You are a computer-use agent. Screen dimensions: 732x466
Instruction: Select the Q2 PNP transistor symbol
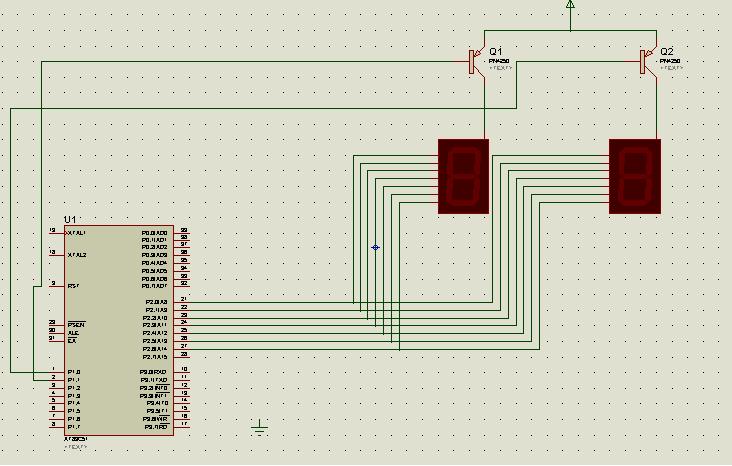coord(648,62)
